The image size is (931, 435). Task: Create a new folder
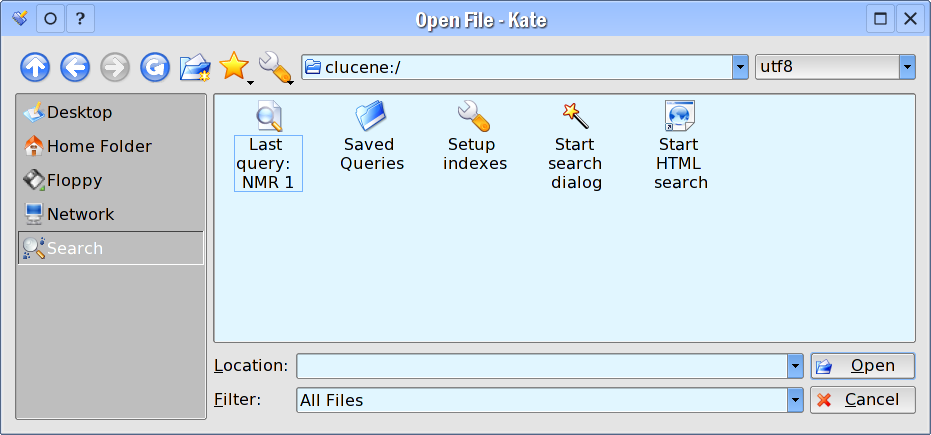click(195, 68)
